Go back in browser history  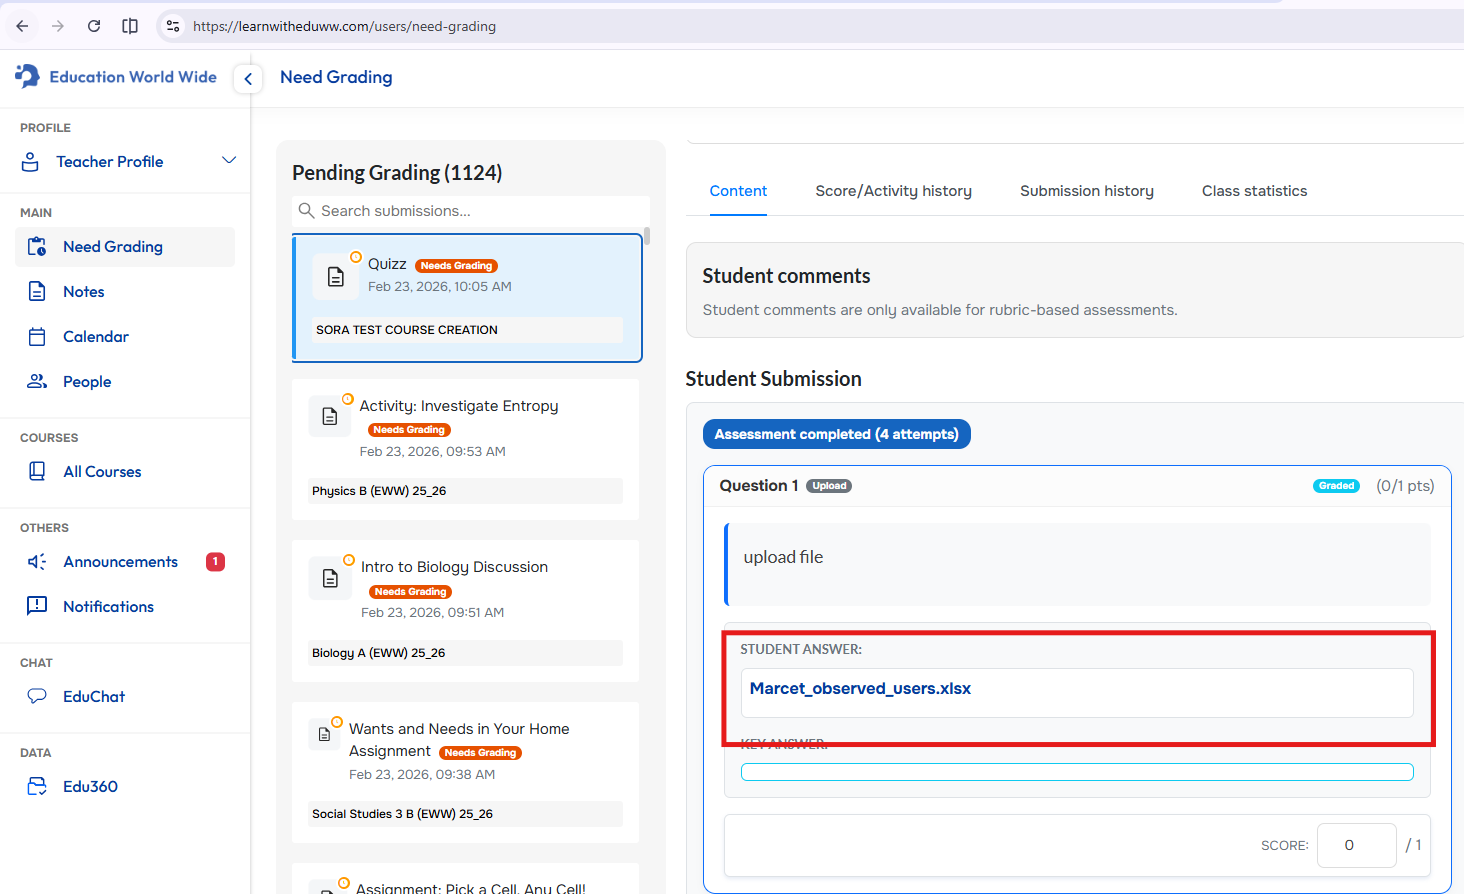(22, 26)
